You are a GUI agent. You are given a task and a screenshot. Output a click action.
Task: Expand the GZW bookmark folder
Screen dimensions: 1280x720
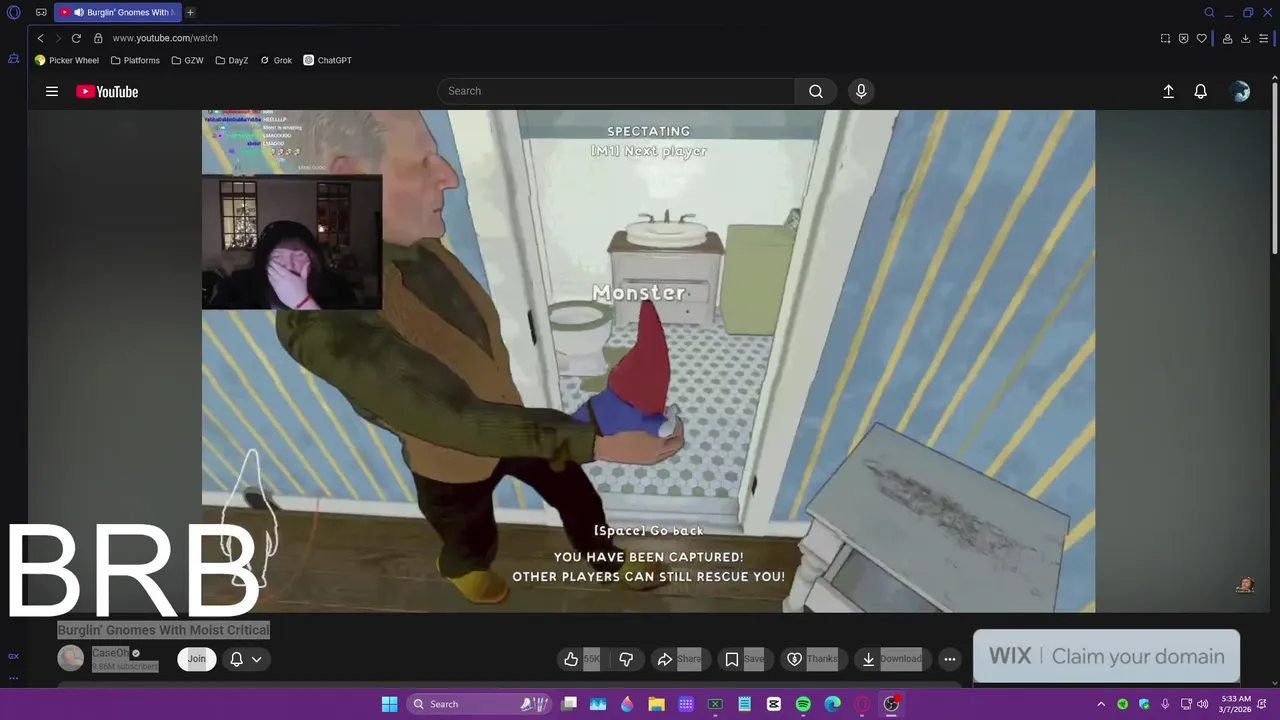(187, 60)
